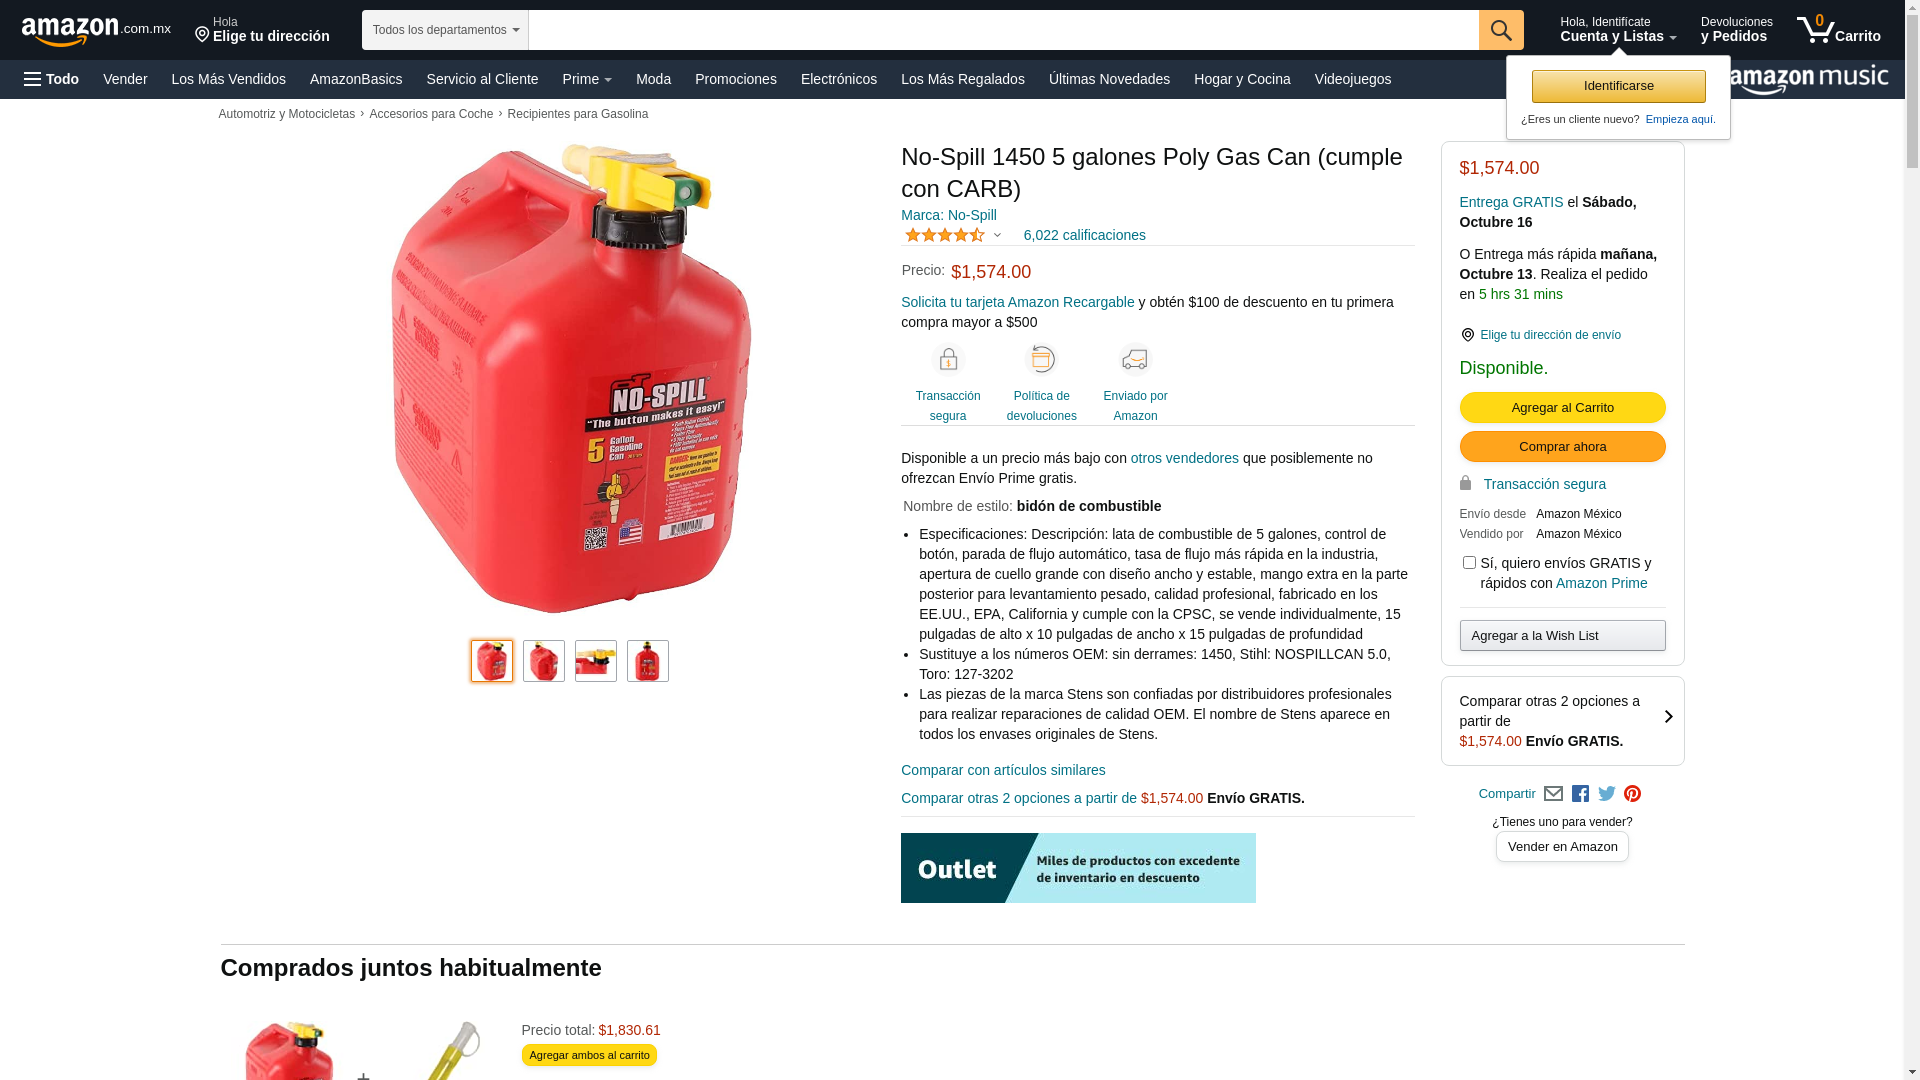Image resolution: width=1920 pixels, height=1080 pixels.
Task: Open the Prime menu in navigation bar
Action: [x=587, y=79]
